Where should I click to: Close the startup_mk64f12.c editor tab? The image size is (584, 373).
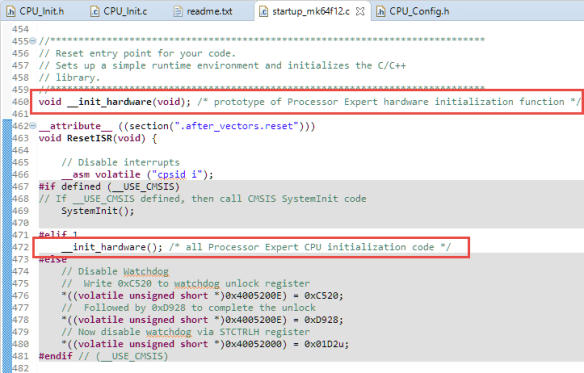[360, 12]
